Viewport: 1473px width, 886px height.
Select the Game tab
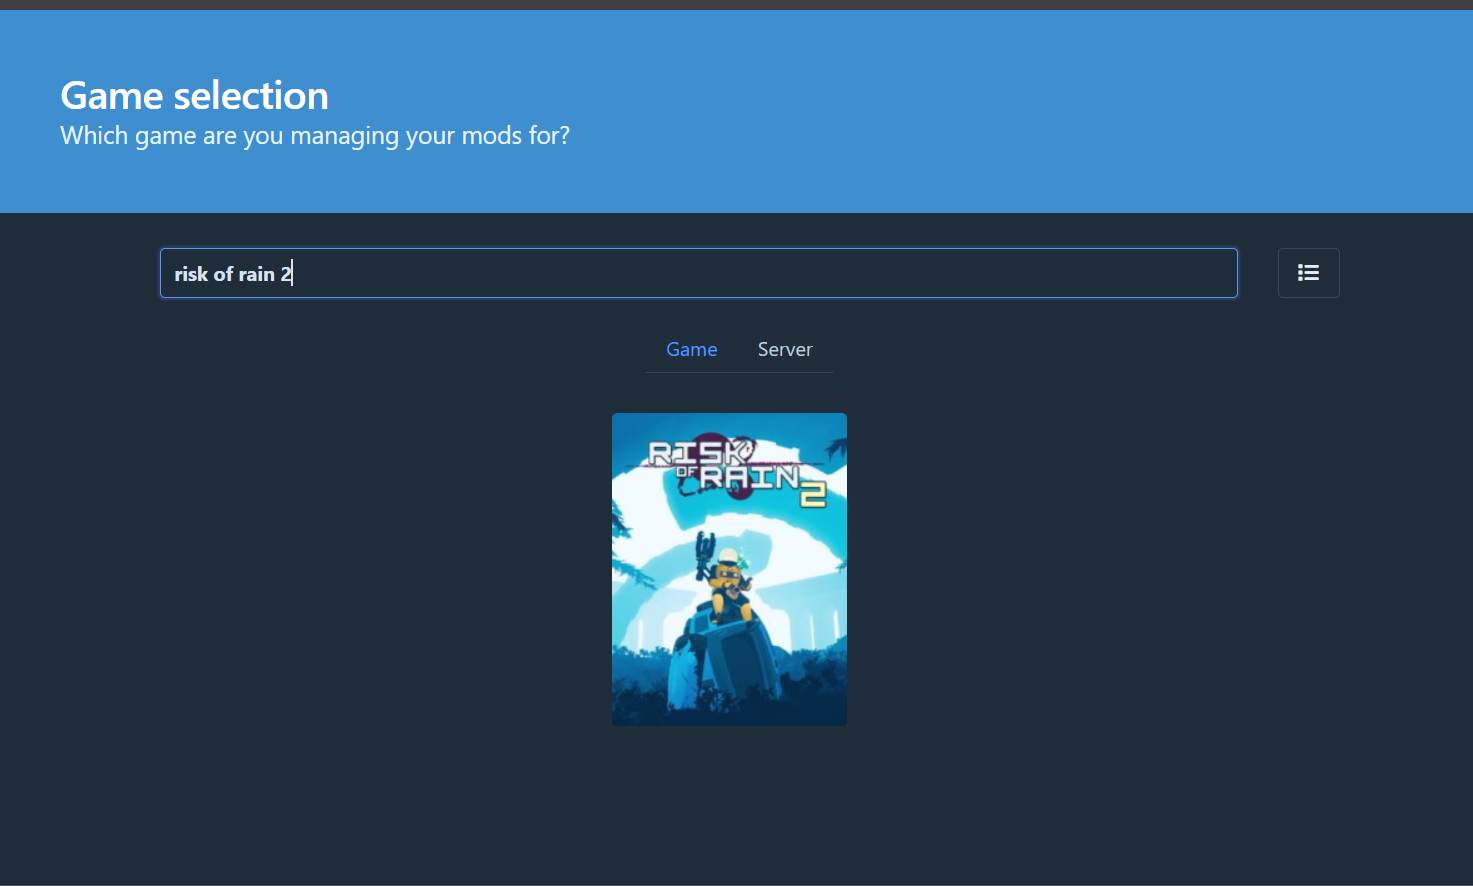point(692,349)
